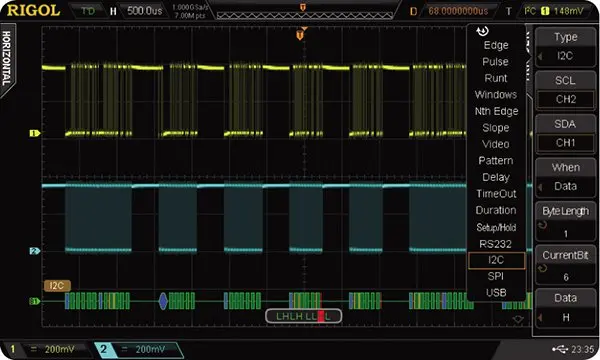The image size is (600, 360).
Task: Click the 148mV trigger level readout
Action: click(x=568, y=11)
